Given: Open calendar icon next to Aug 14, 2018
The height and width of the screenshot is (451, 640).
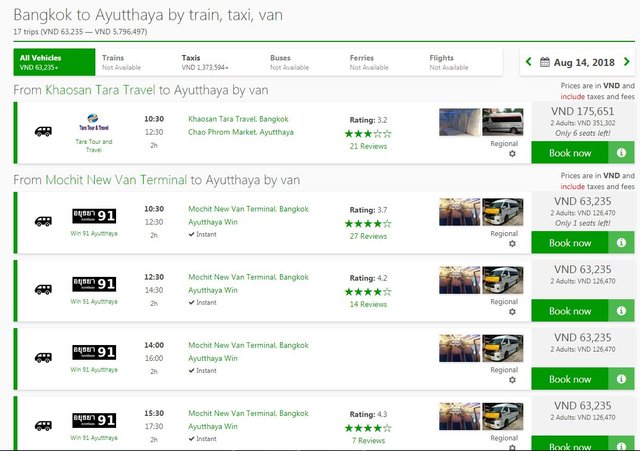Looking at the screenshot, I should click(544, 62).
